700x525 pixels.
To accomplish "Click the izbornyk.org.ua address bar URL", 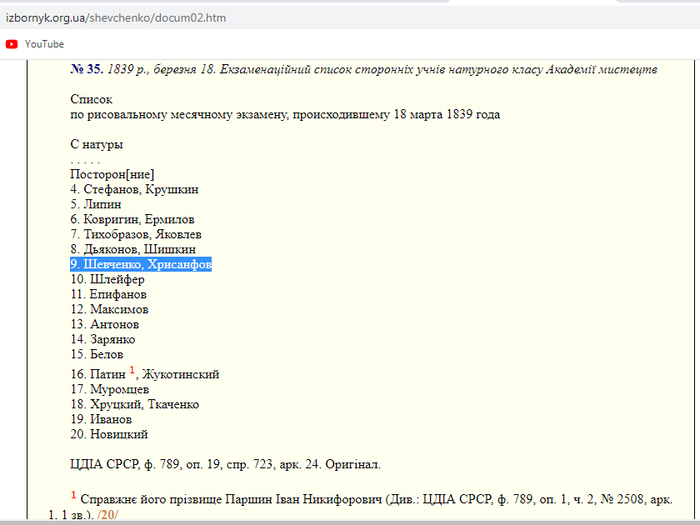I will coord(115,19).
